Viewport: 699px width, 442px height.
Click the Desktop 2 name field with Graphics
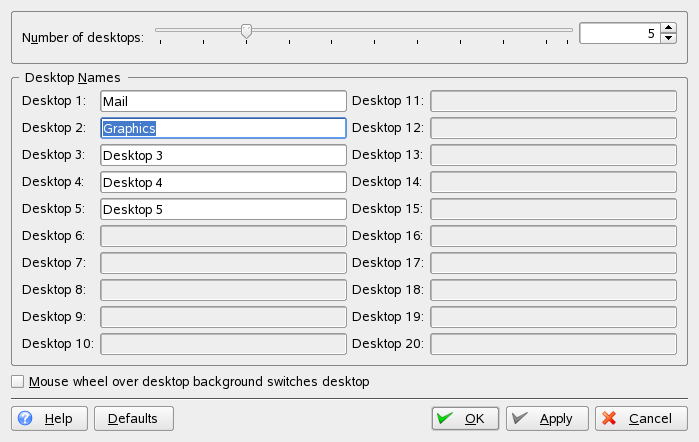pyautogui.click(x=223, y=128)
